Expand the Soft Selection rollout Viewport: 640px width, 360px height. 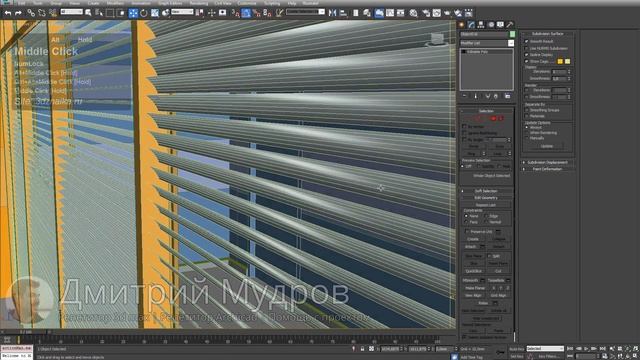tap(486, 191)
